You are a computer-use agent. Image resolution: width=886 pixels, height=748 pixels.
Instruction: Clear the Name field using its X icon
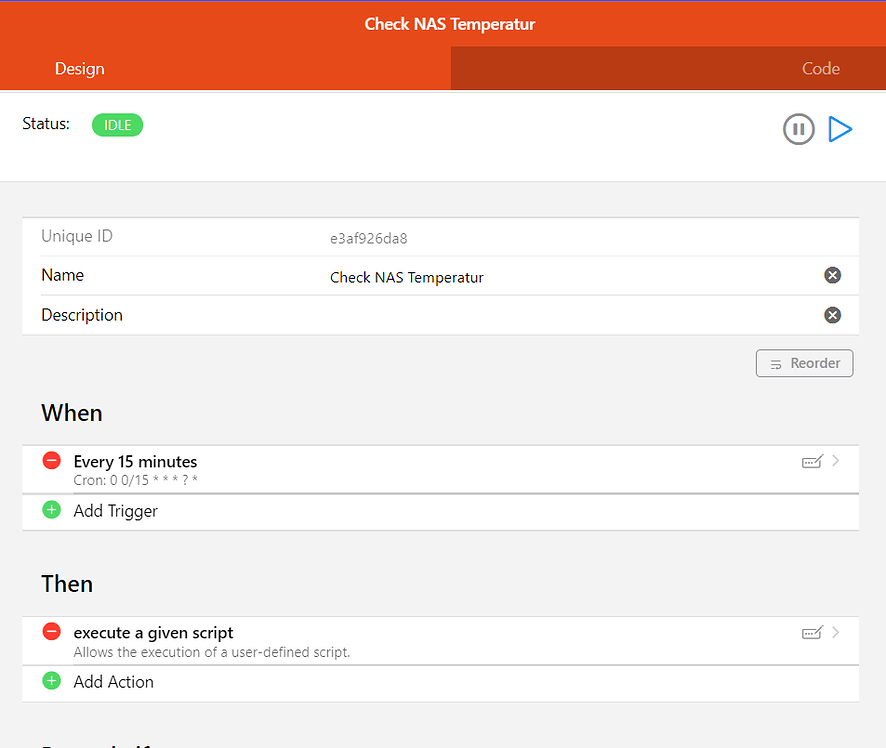pos(832,275)
